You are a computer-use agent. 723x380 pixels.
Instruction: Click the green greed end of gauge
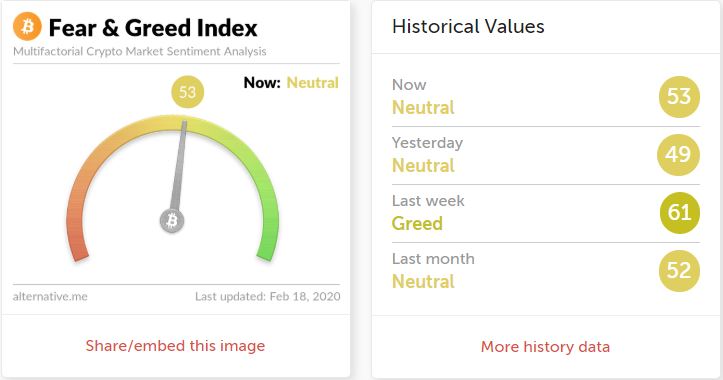pyautogui.click(x=267, y=244)
